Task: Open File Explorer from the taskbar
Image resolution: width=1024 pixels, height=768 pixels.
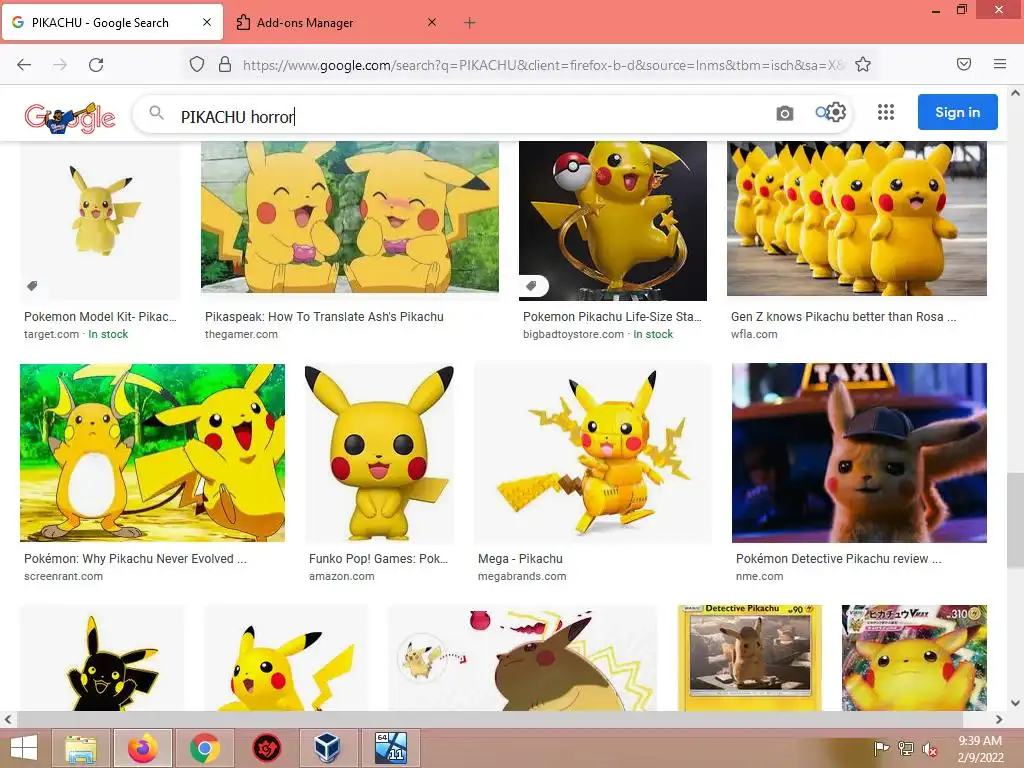Action: [x=81, y=748]
